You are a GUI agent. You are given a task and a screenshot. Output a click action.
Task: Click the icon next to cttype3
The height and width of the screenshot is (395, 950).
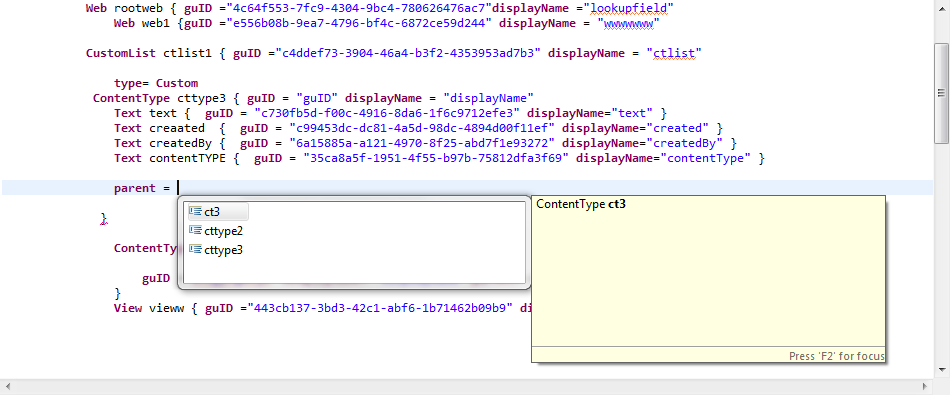[x=195, y=249]
